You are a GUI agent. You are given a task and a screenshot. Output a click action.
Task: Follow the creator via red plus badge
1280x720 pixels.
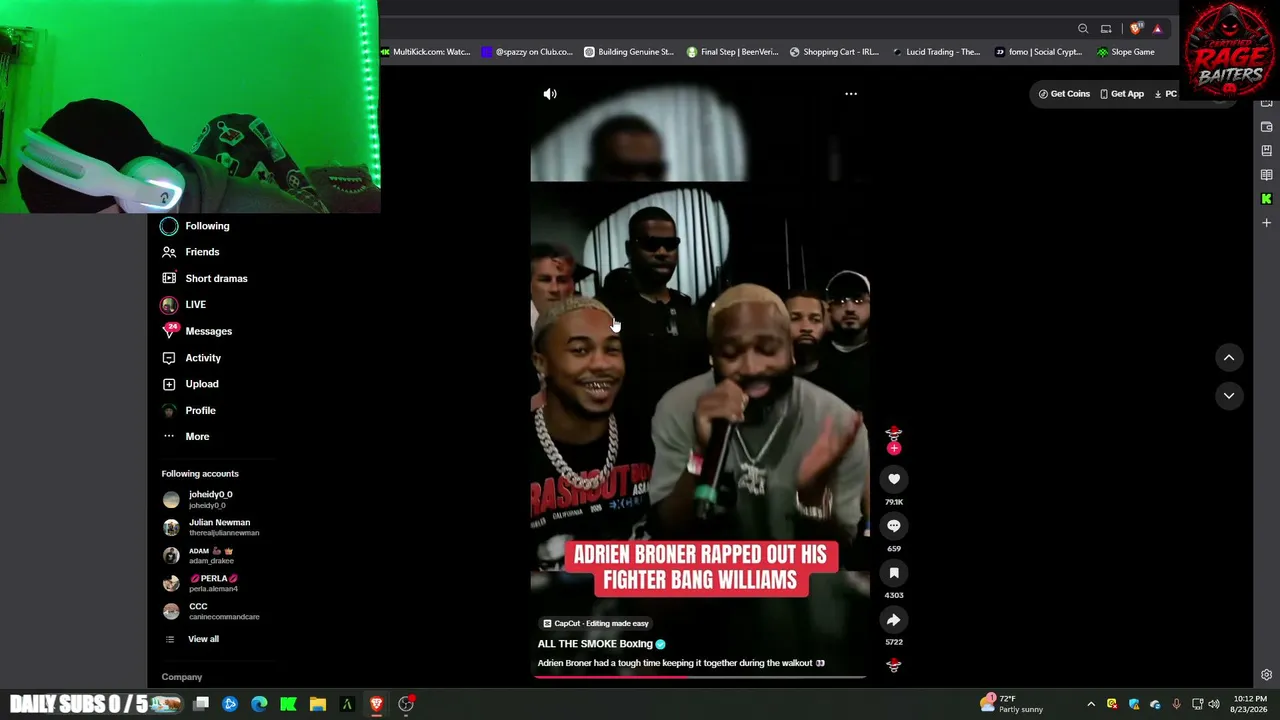point(894,449)
